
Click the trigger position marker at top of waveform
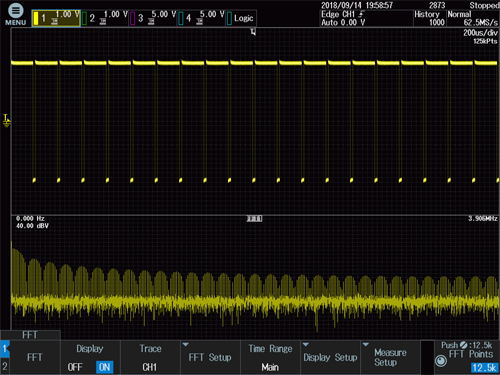click(x=253, y=32)
